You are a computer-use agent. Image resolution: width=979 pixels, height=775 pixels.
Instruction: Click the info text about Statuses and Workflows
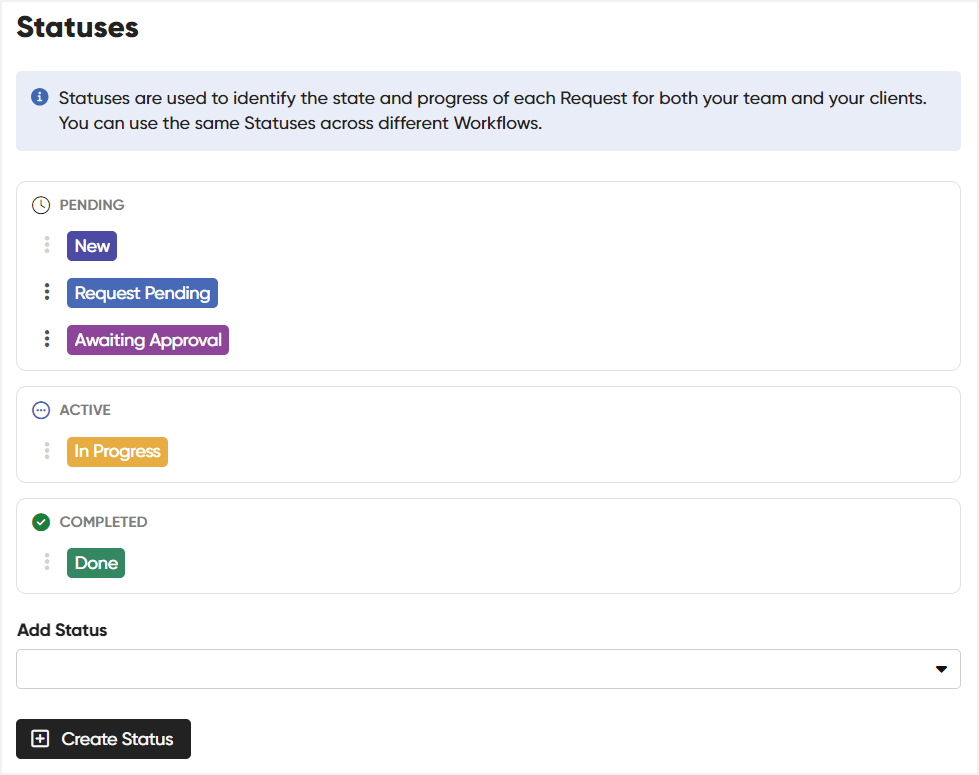493,111
